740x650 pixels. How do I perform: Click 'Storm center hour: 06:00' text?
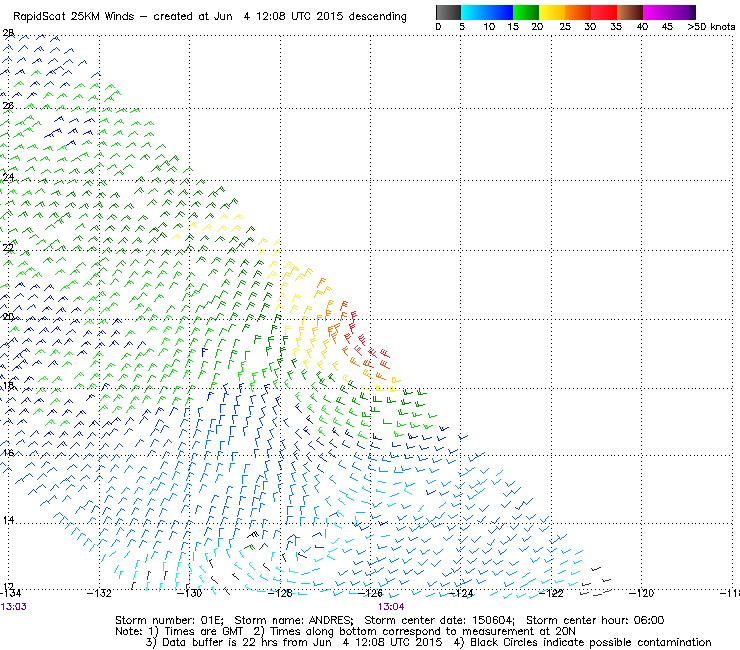595,620
